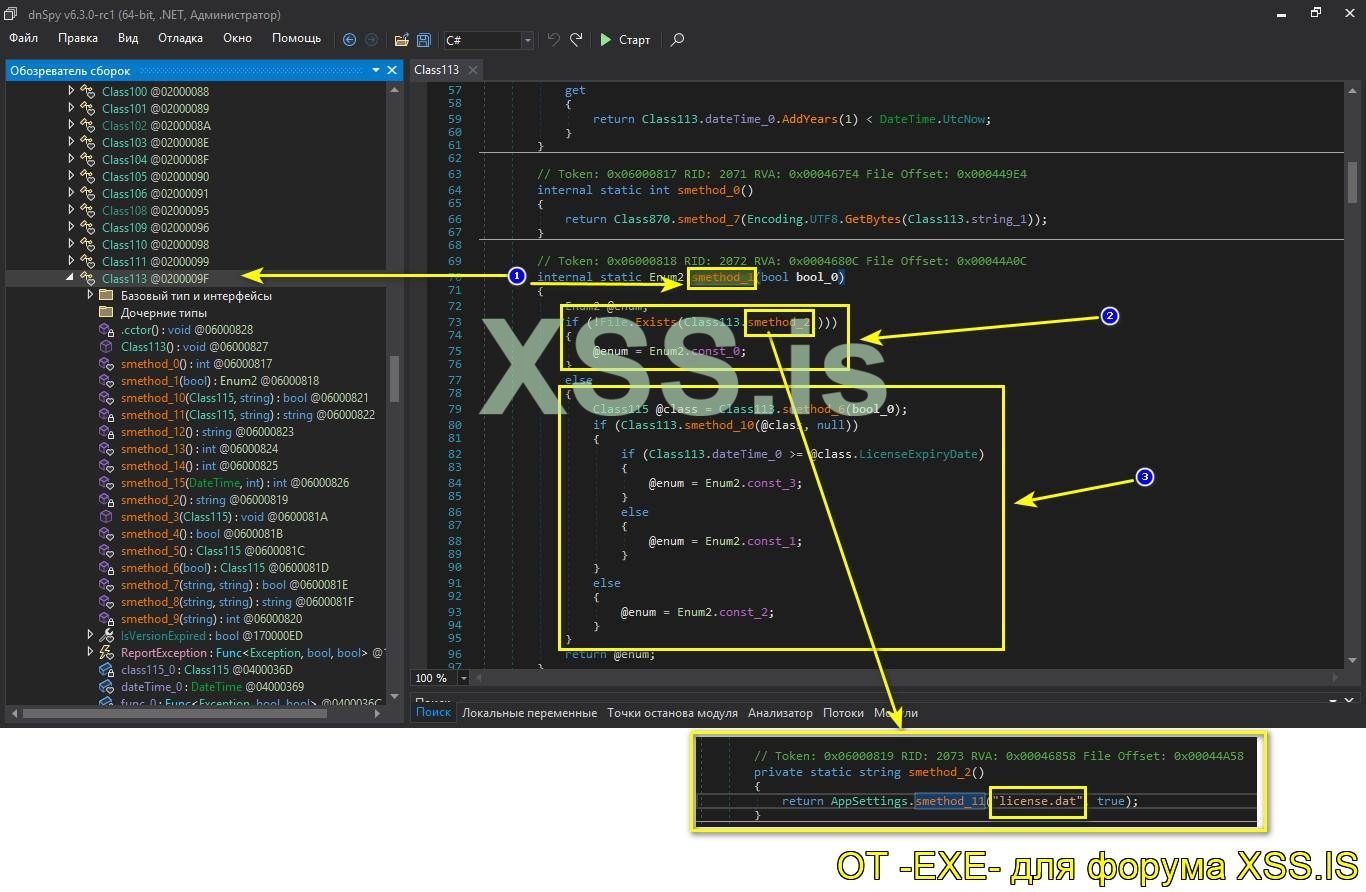Click the save all disk icon
Image resolution: width=1366 pixels, height=892 pixels.
click(x=424, y=40)
